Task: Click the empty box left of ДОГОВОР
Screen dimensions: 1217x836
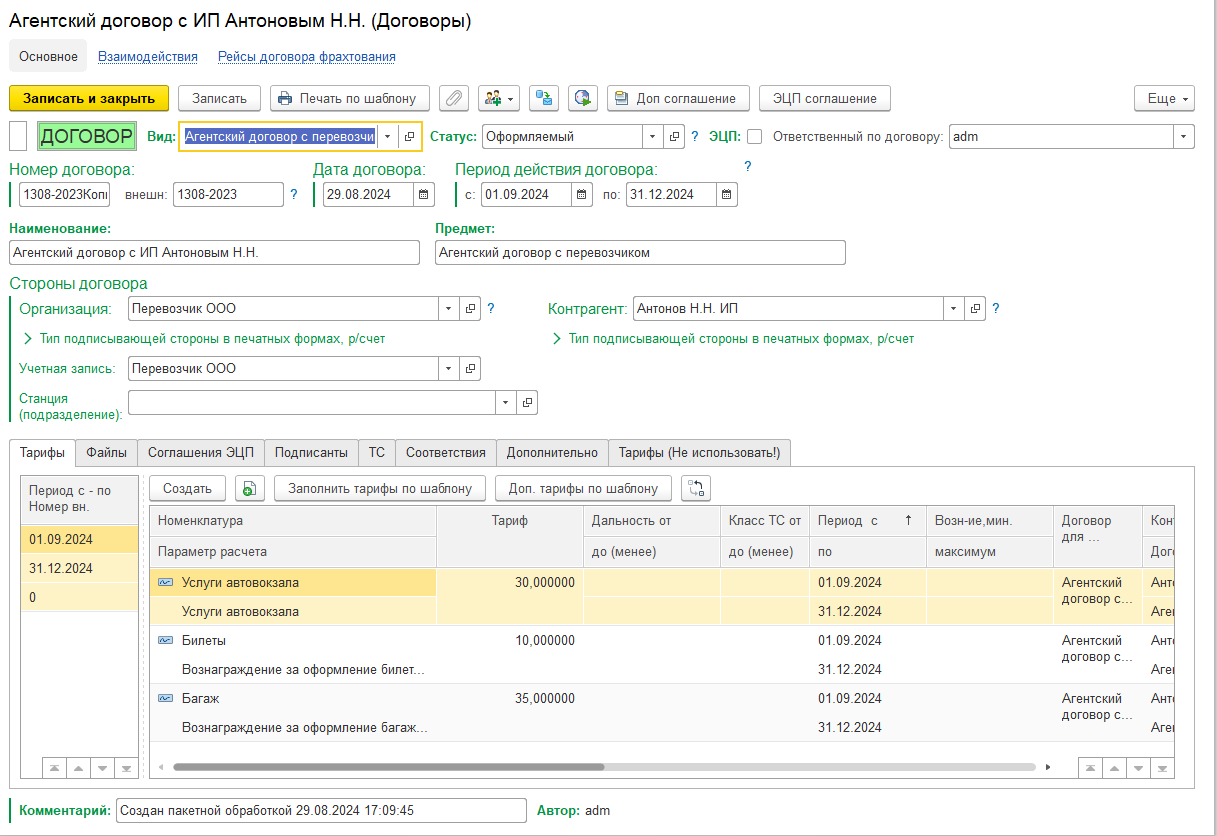Action: (x=18, y=136)
